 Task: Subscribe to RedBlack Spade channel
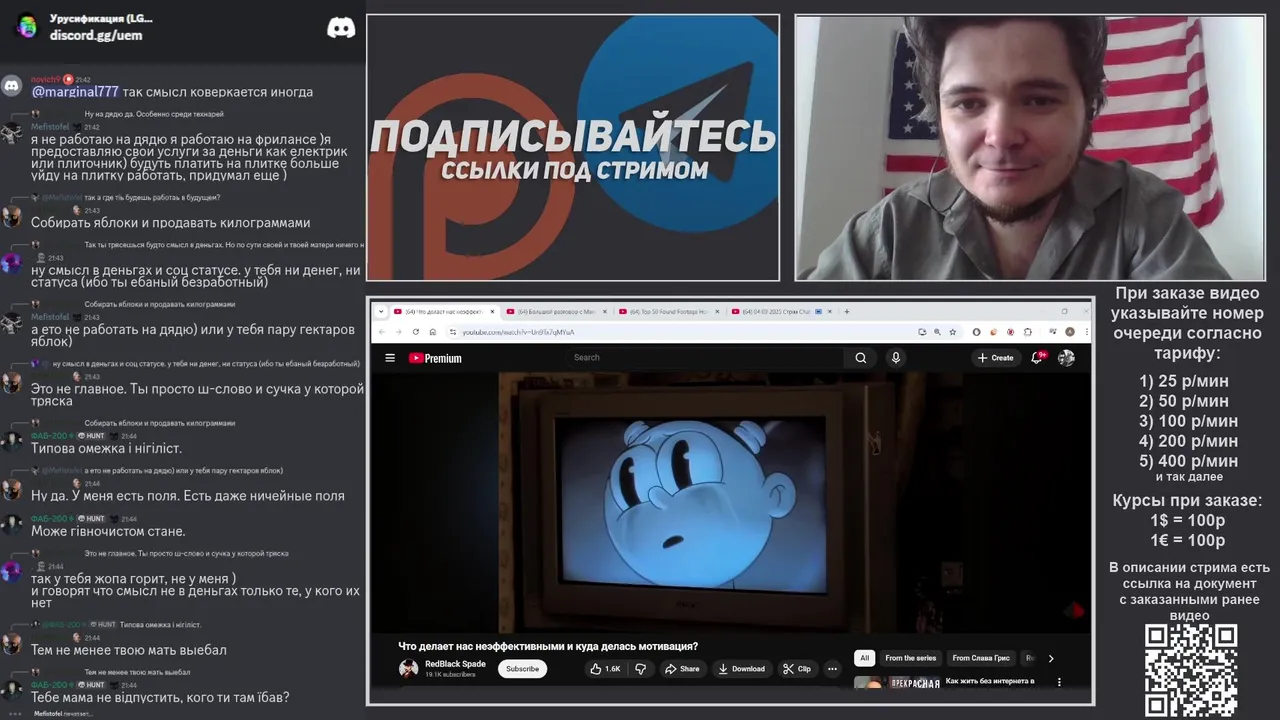pos(522,669)
